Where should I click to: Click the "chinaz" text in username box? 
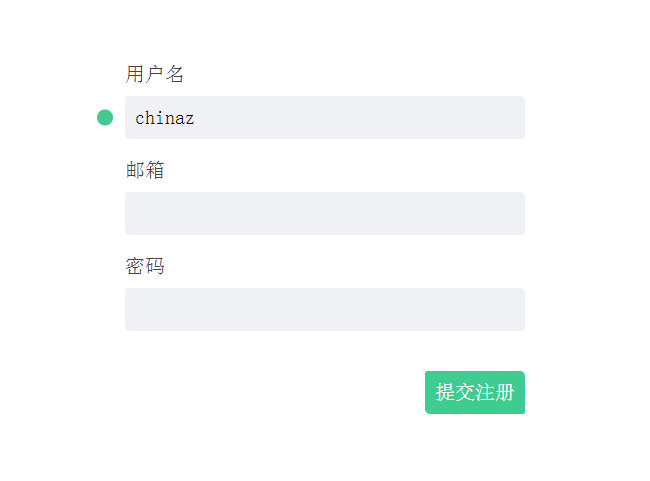click(165, 118)
